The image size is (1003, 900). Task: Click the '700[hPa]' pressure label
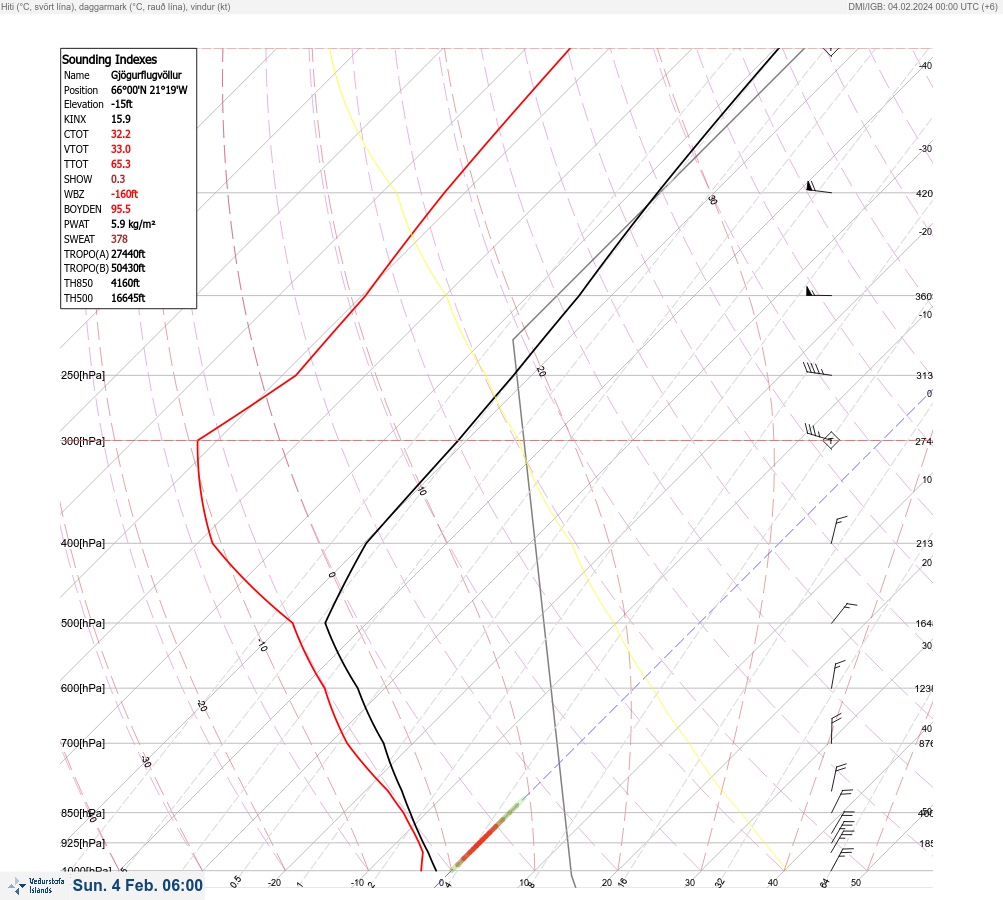pyautogui.click(x=83, y=743)
